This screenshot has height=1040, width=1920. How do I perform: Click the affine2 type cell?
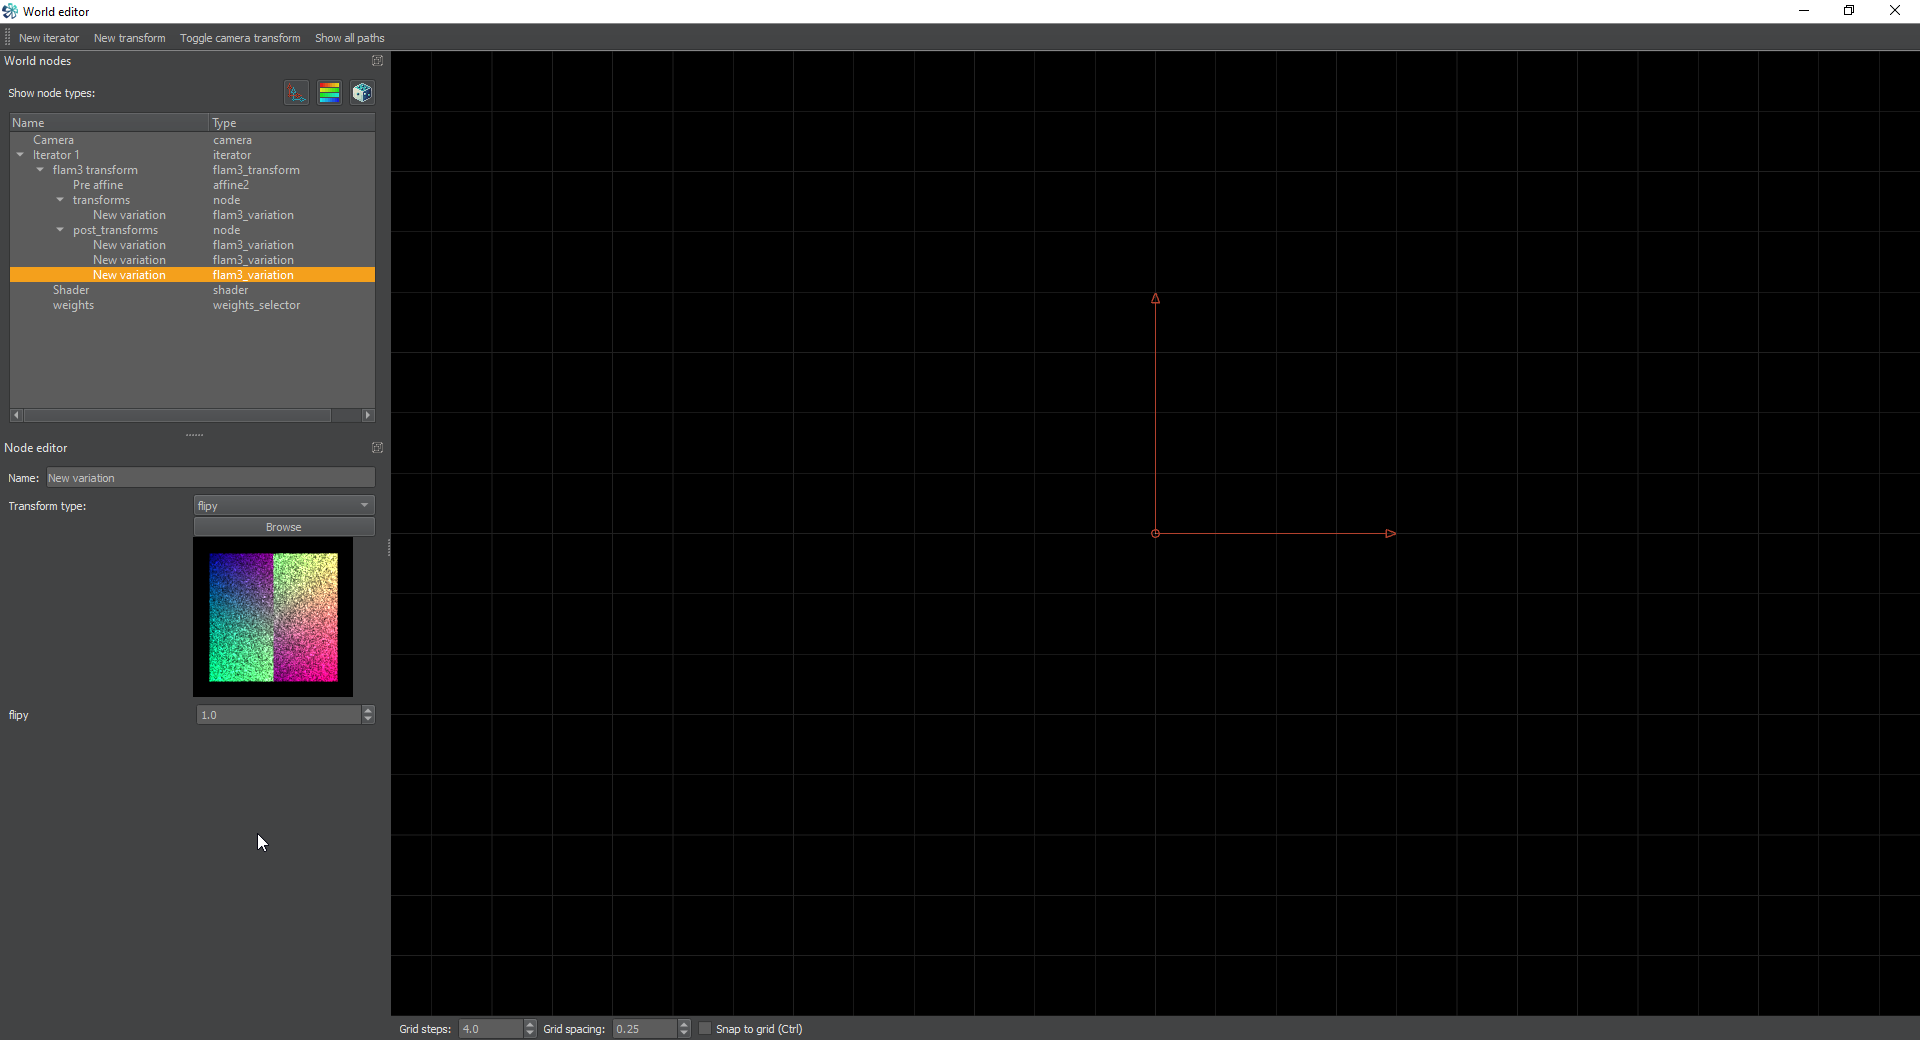click(231, 185)
